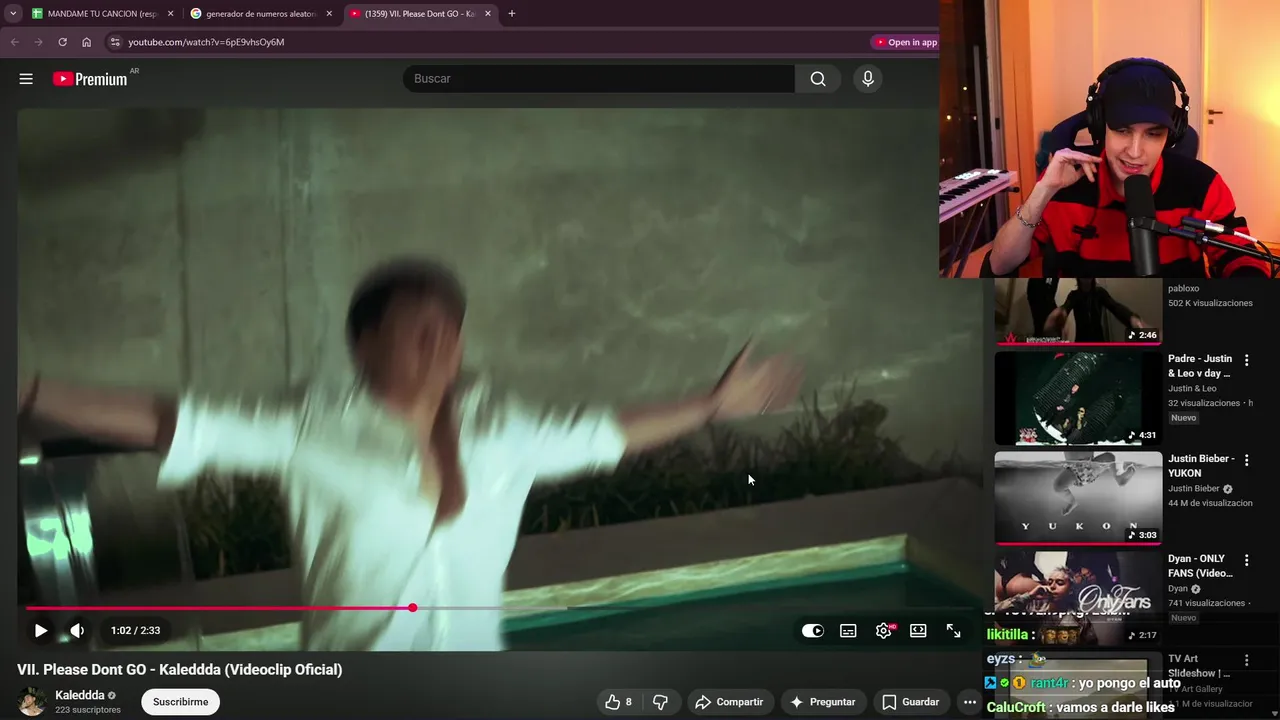This screenshot has height=720, width=1280.
Task: Play the paused video
Action: 41,631
